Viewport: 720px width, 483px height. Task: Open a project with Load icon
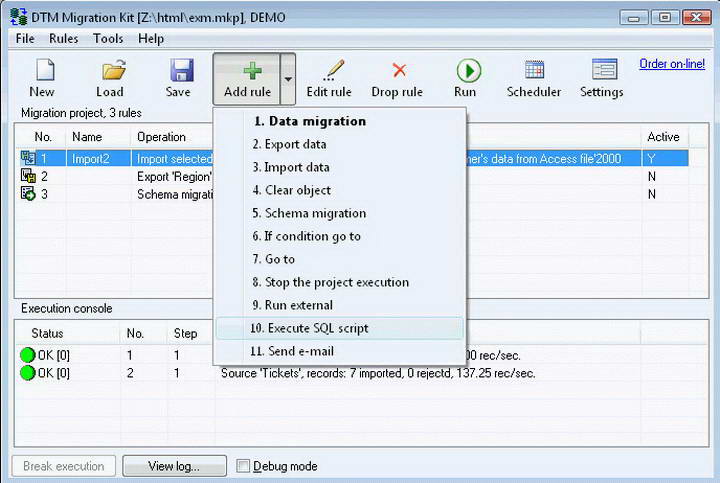[113, 70]
